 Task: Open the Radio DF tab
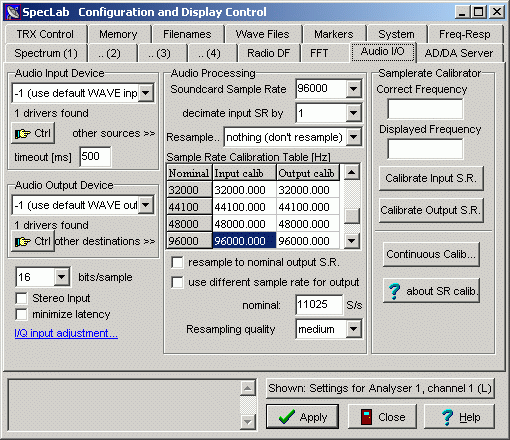pyautogui.click(x=269, y=53)
